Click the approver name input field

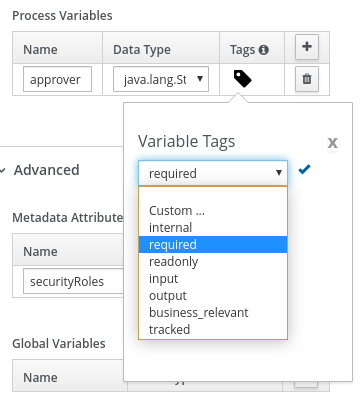(x=57, y=79)
